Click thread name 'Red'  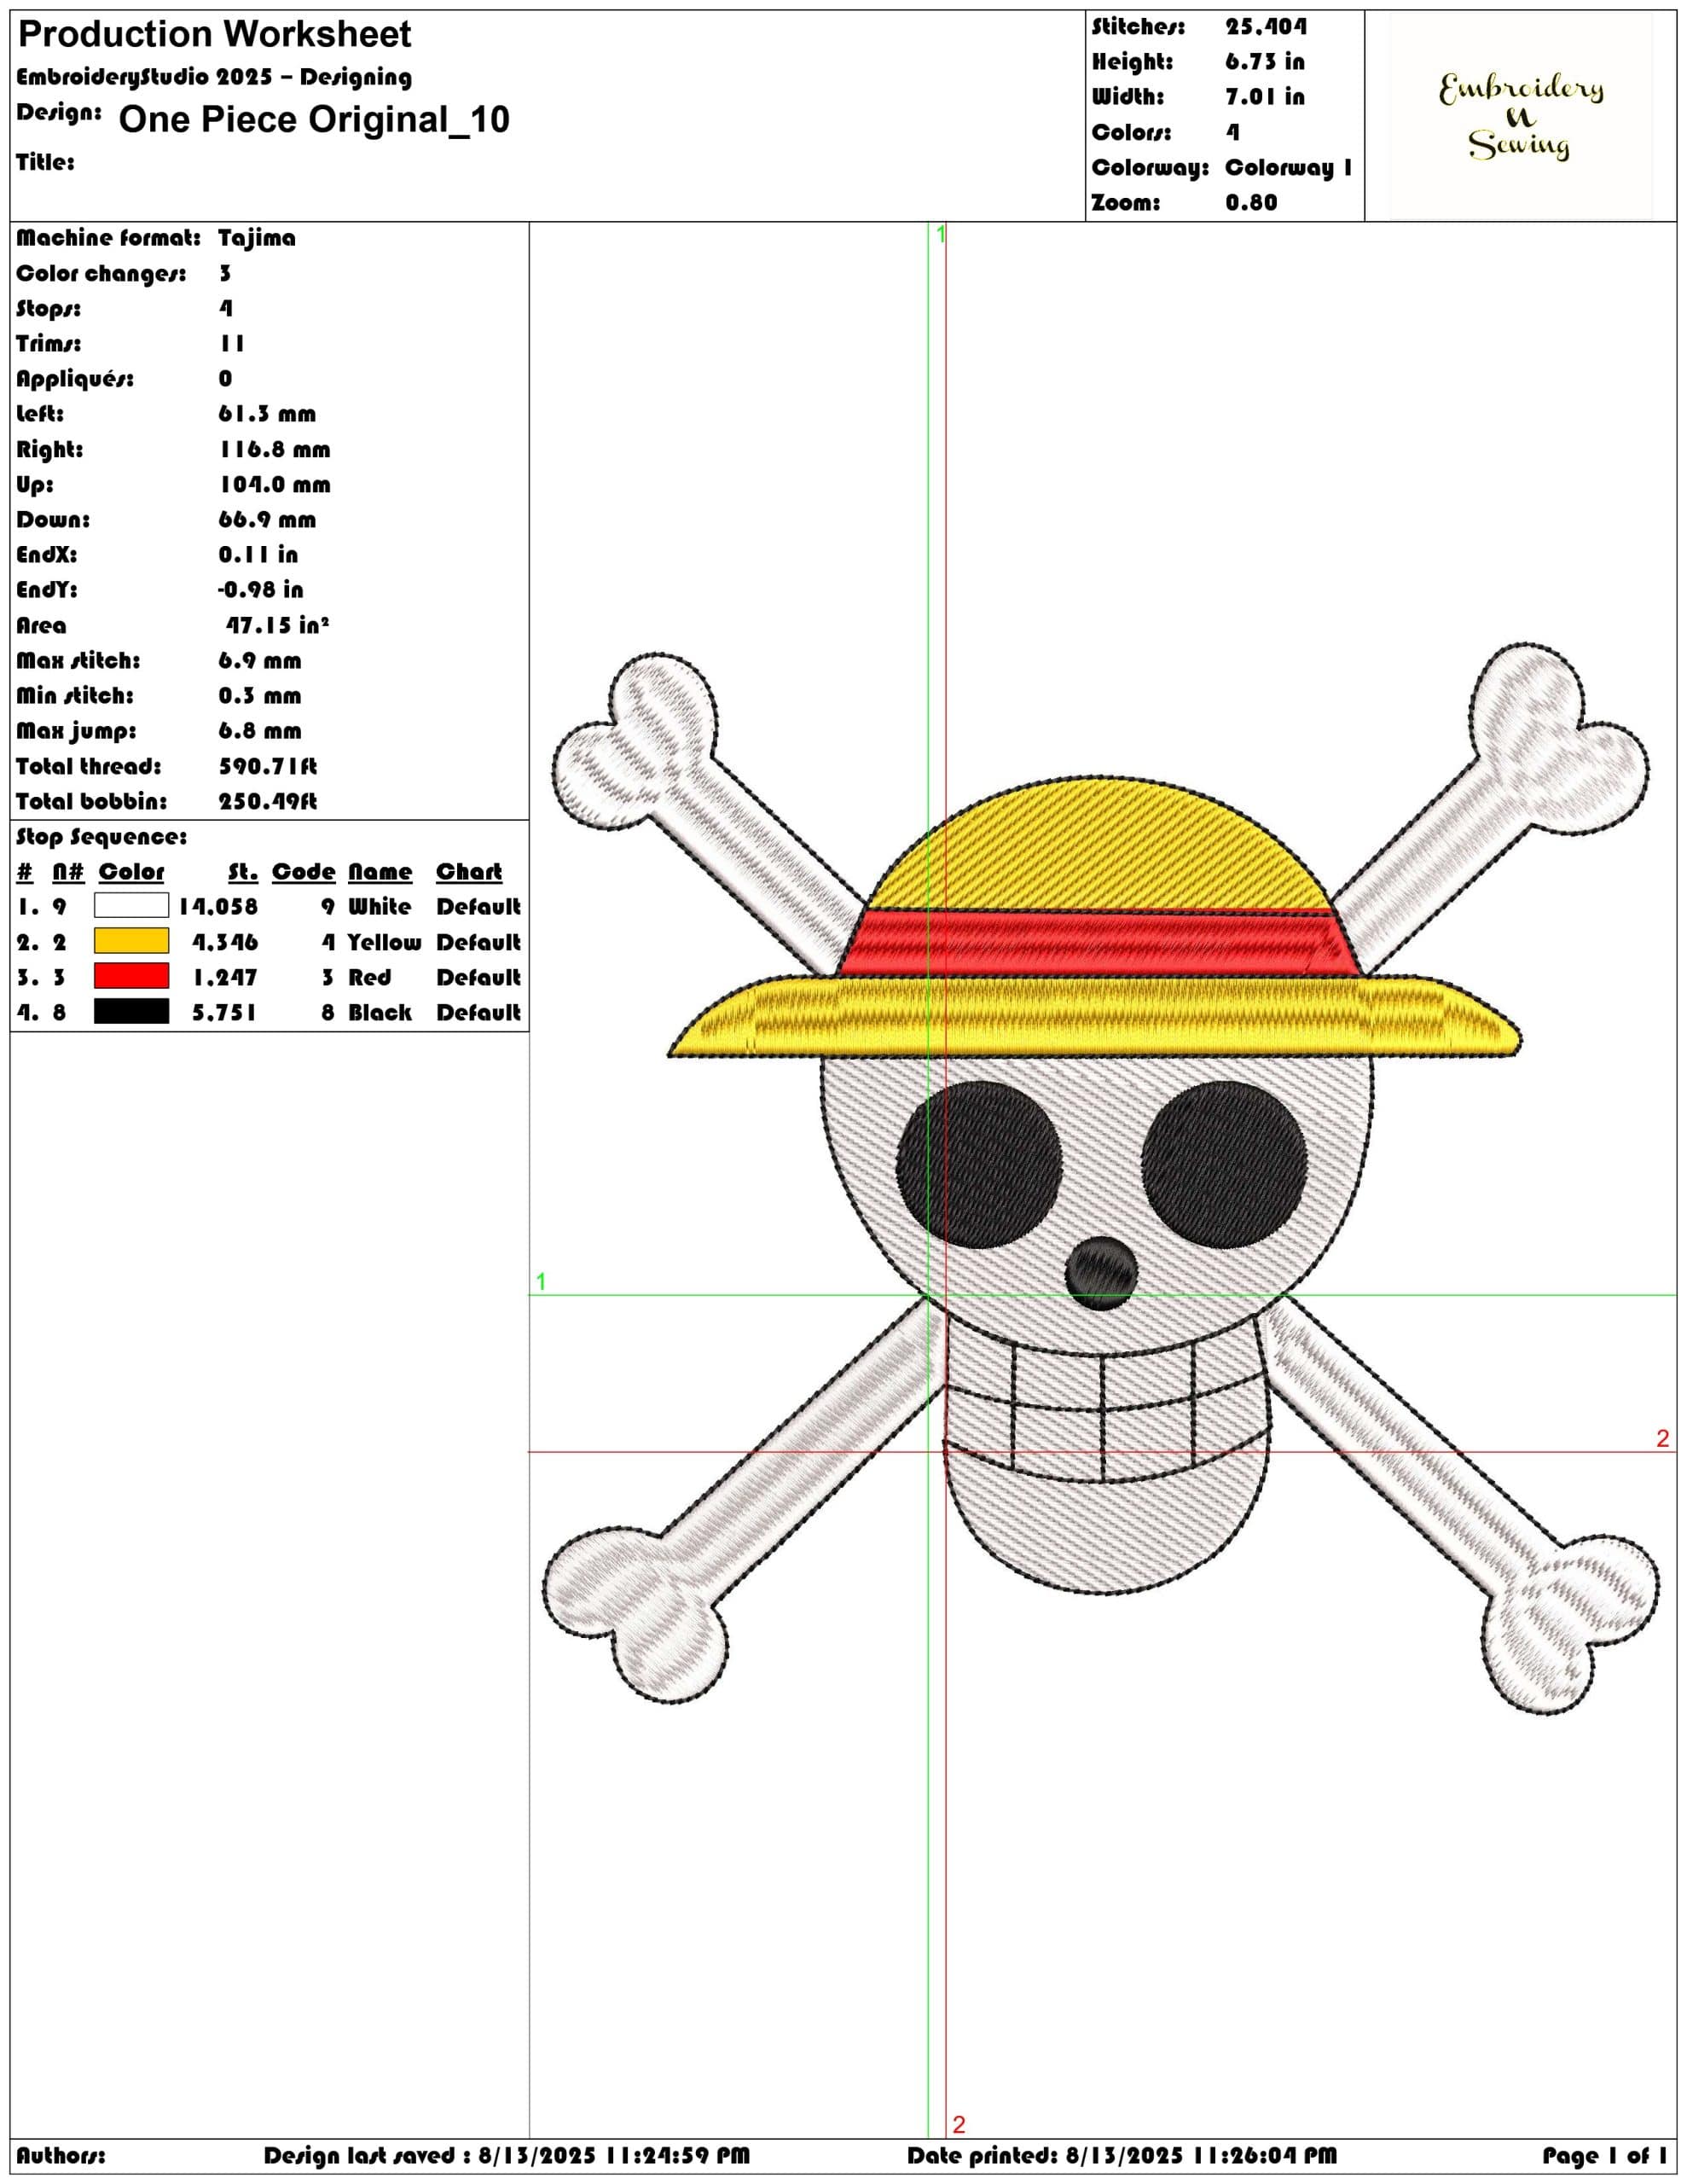[369, 978]
